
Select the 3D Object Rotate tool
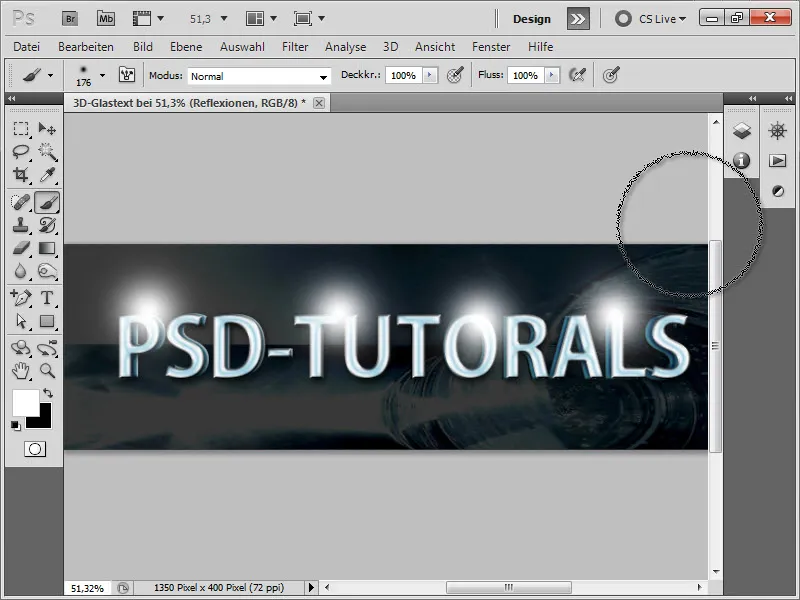[x=21, y=348]
